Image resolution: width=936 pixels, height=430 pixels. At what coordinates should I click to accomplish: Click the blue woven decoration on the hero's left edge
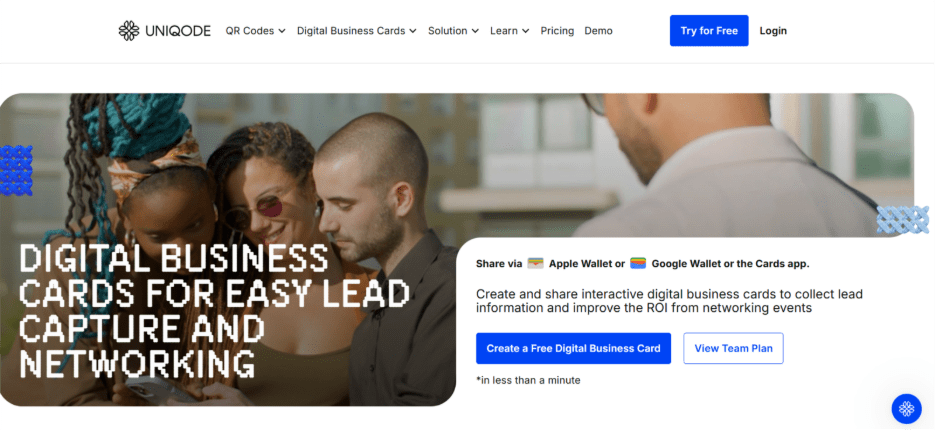(16, 170)
